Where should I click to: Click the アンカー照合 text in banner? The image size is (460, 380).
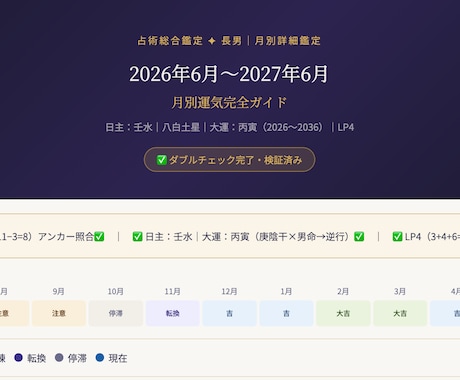(x=66, y=237)
